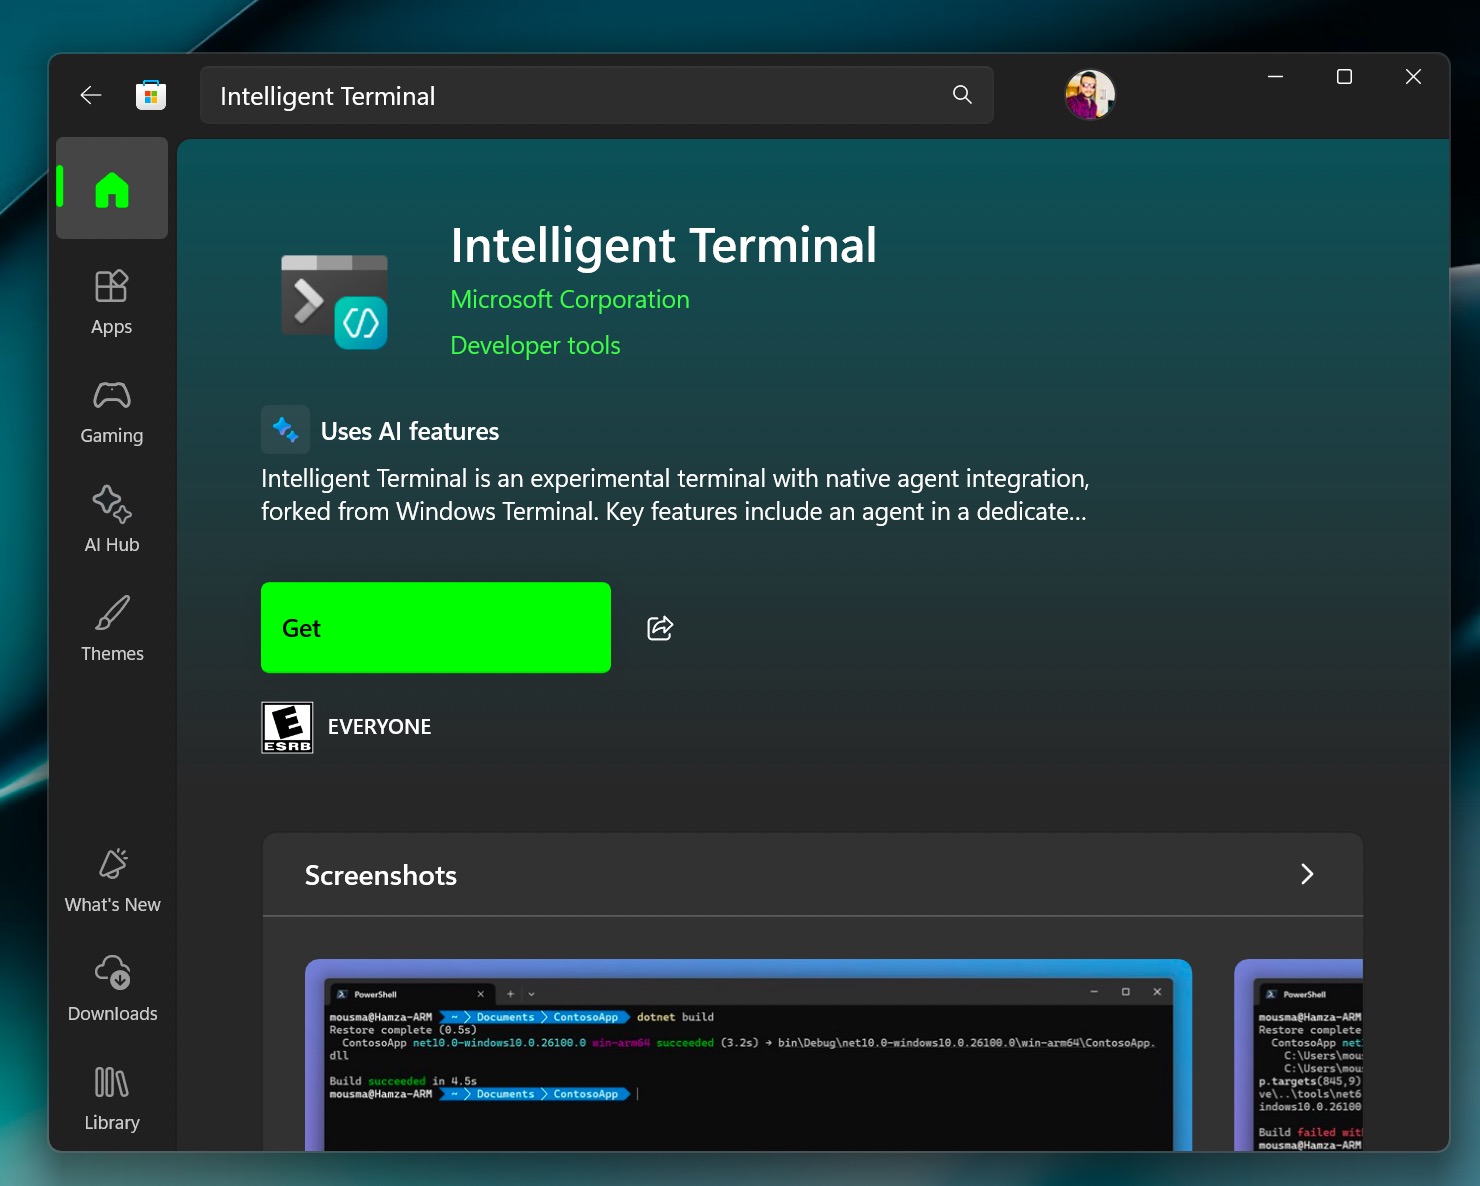The width and height of the screenshot is (1480, 1186).
Task: Open the second build failed screenshot
Action: (x=1299, y=1055)
